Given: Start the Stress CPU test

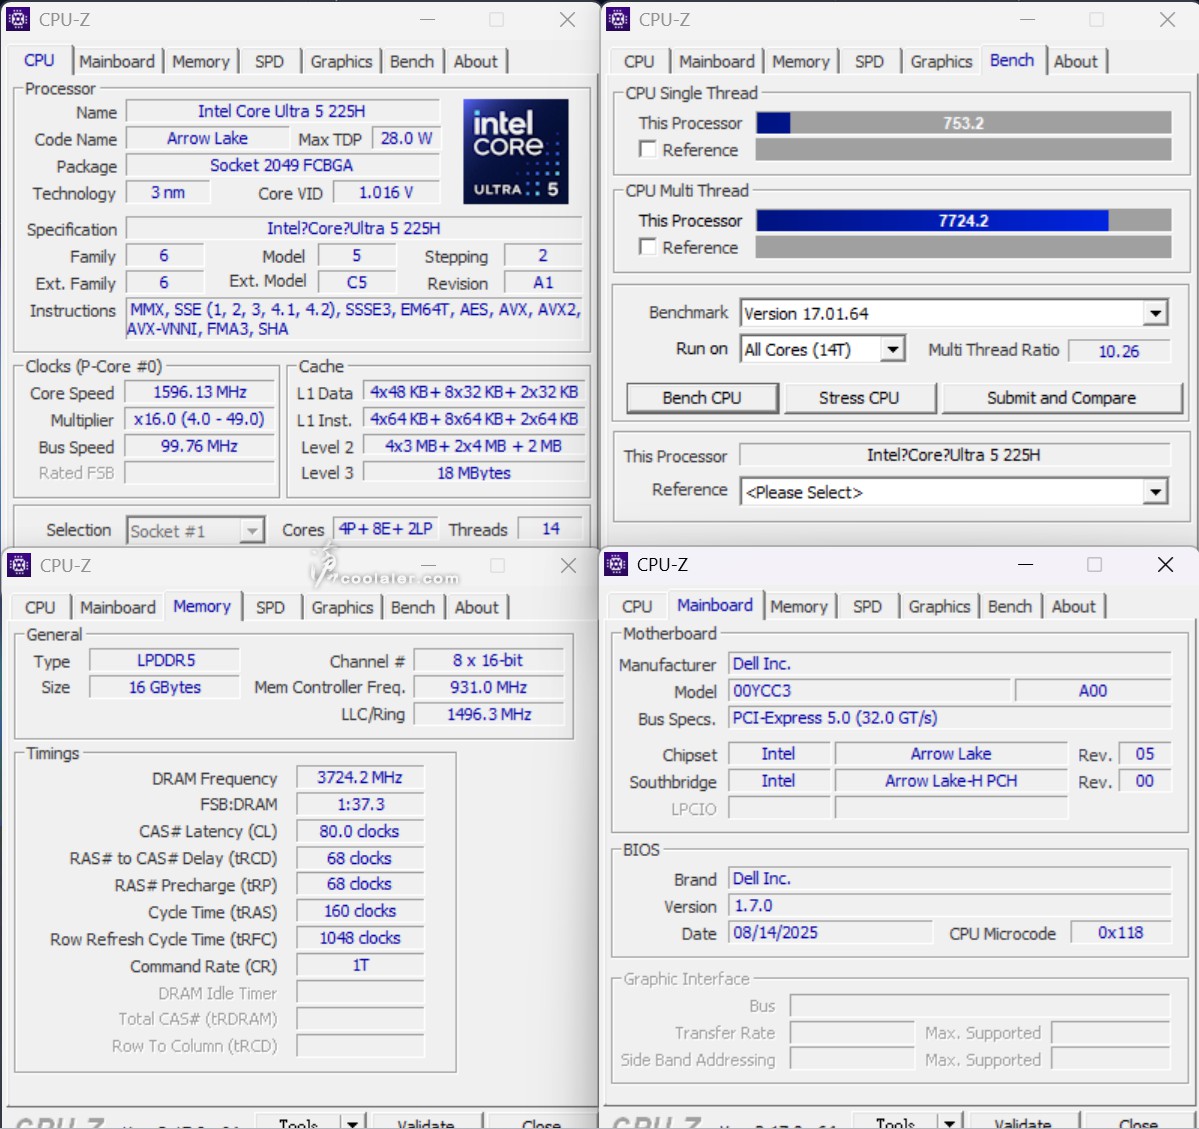Looking at the screenshot, I should (859, 398).
